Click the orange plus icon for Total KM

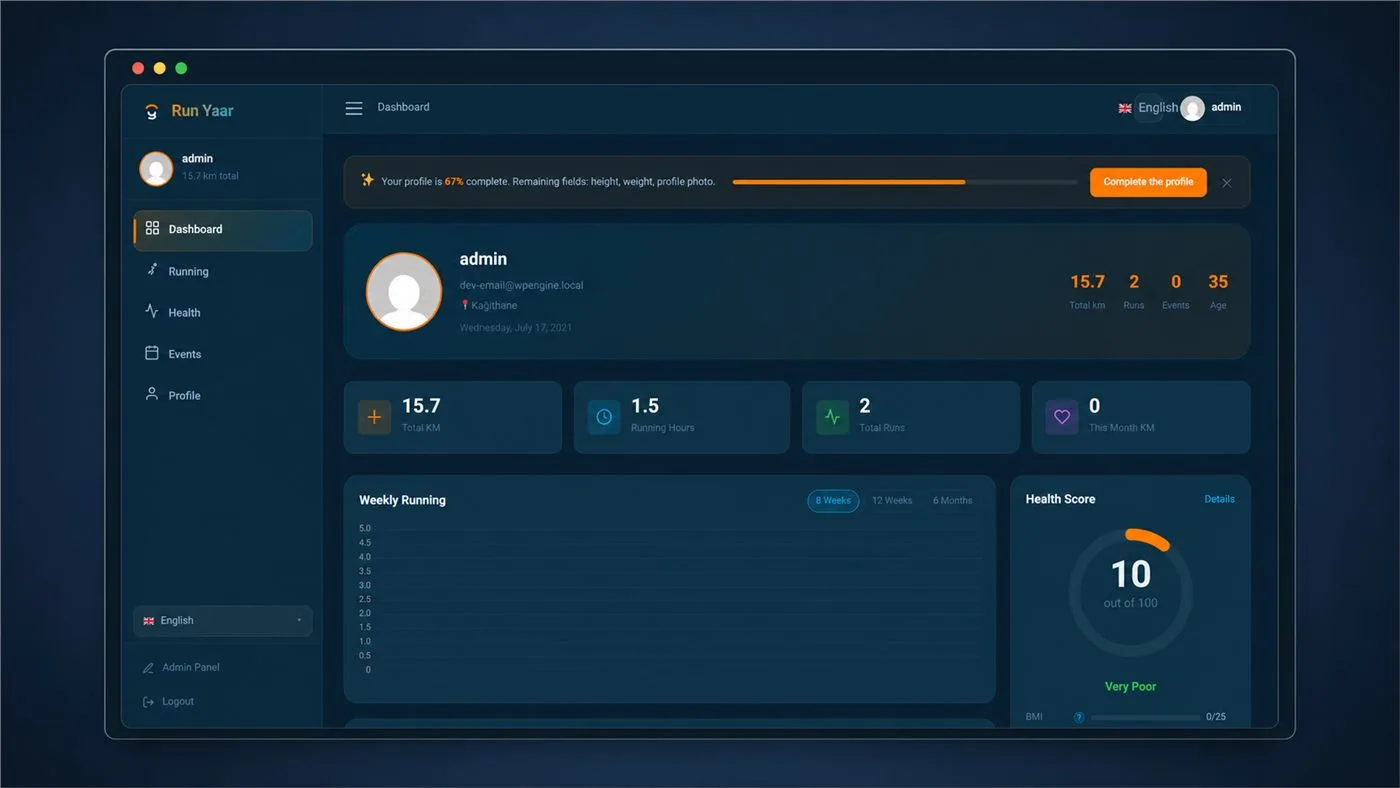(x=374, y=417)
